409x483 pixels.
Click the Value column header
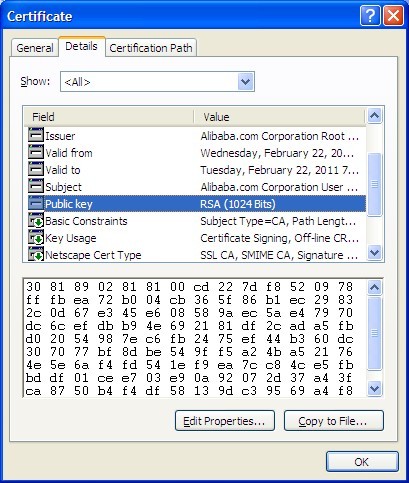[x=279, y=117]
